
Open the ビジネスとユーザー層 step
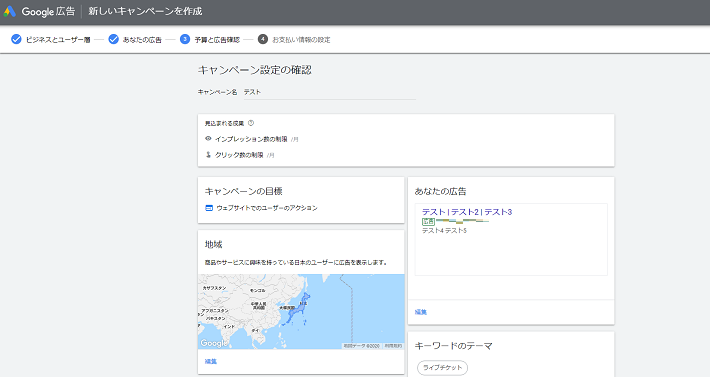tap(58, 40)
